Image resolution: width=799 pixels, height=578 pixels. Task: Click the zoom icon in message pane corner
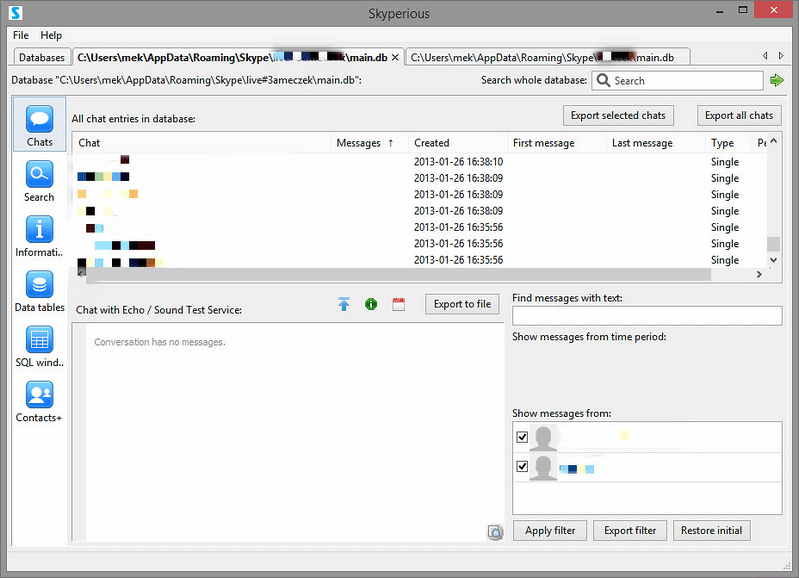[495, 532]
